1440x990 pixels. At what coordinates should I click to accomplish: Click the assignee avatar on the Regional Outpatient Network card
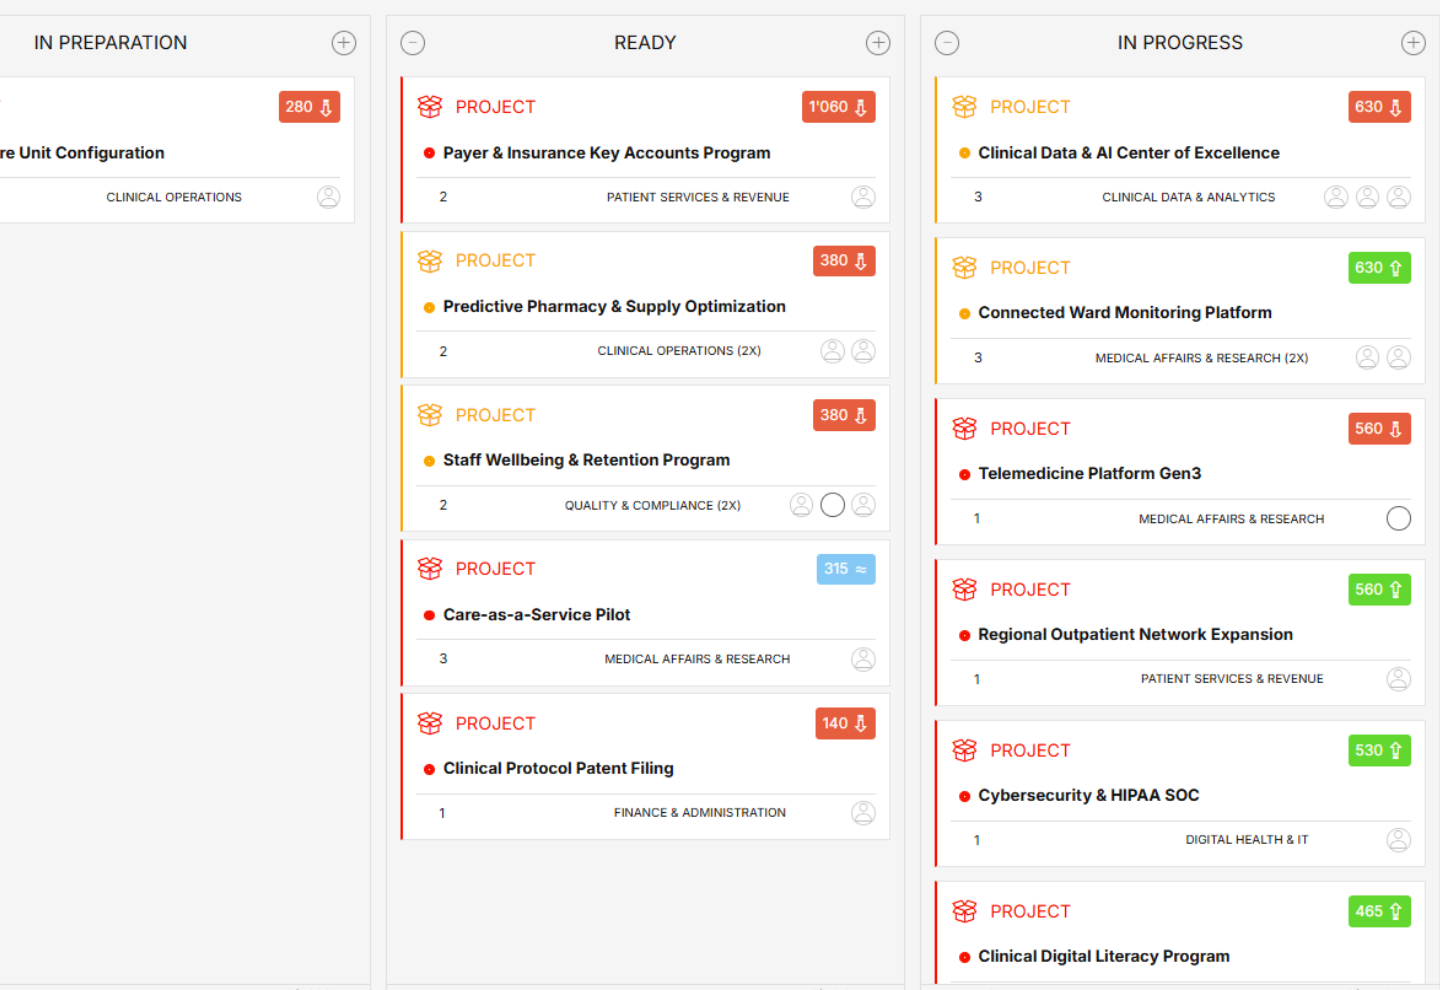(x=1399, y=679)
